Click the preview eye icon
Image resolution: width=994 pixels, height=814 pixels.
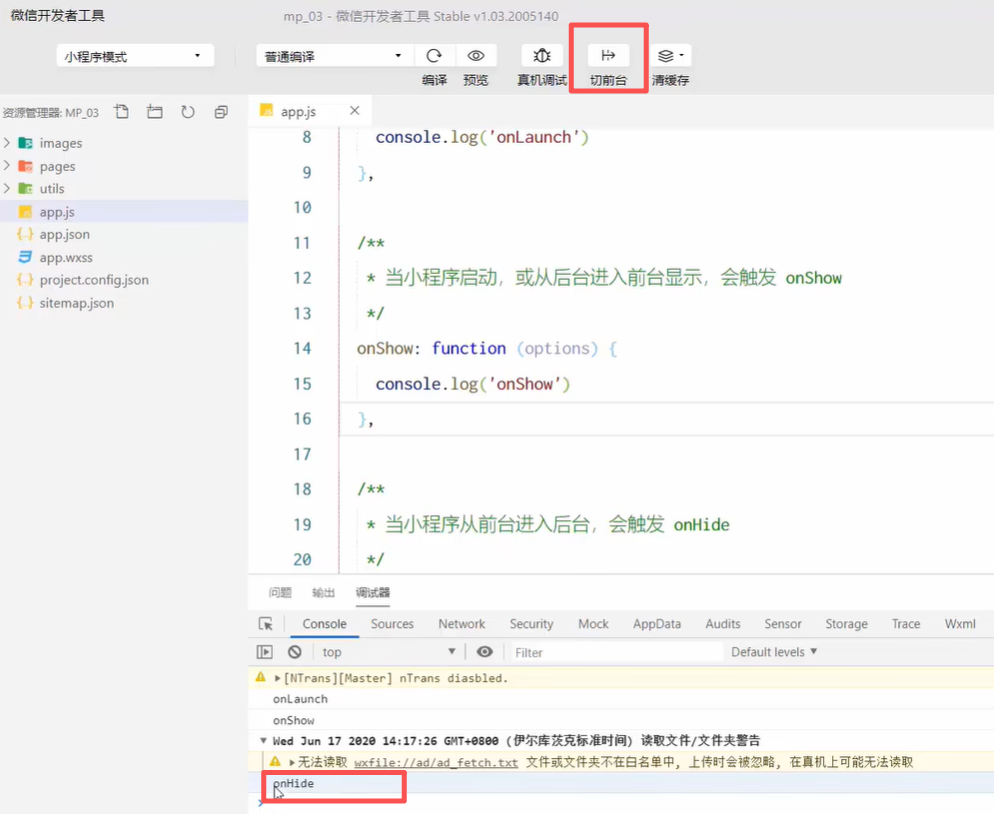tap(476, 56)
